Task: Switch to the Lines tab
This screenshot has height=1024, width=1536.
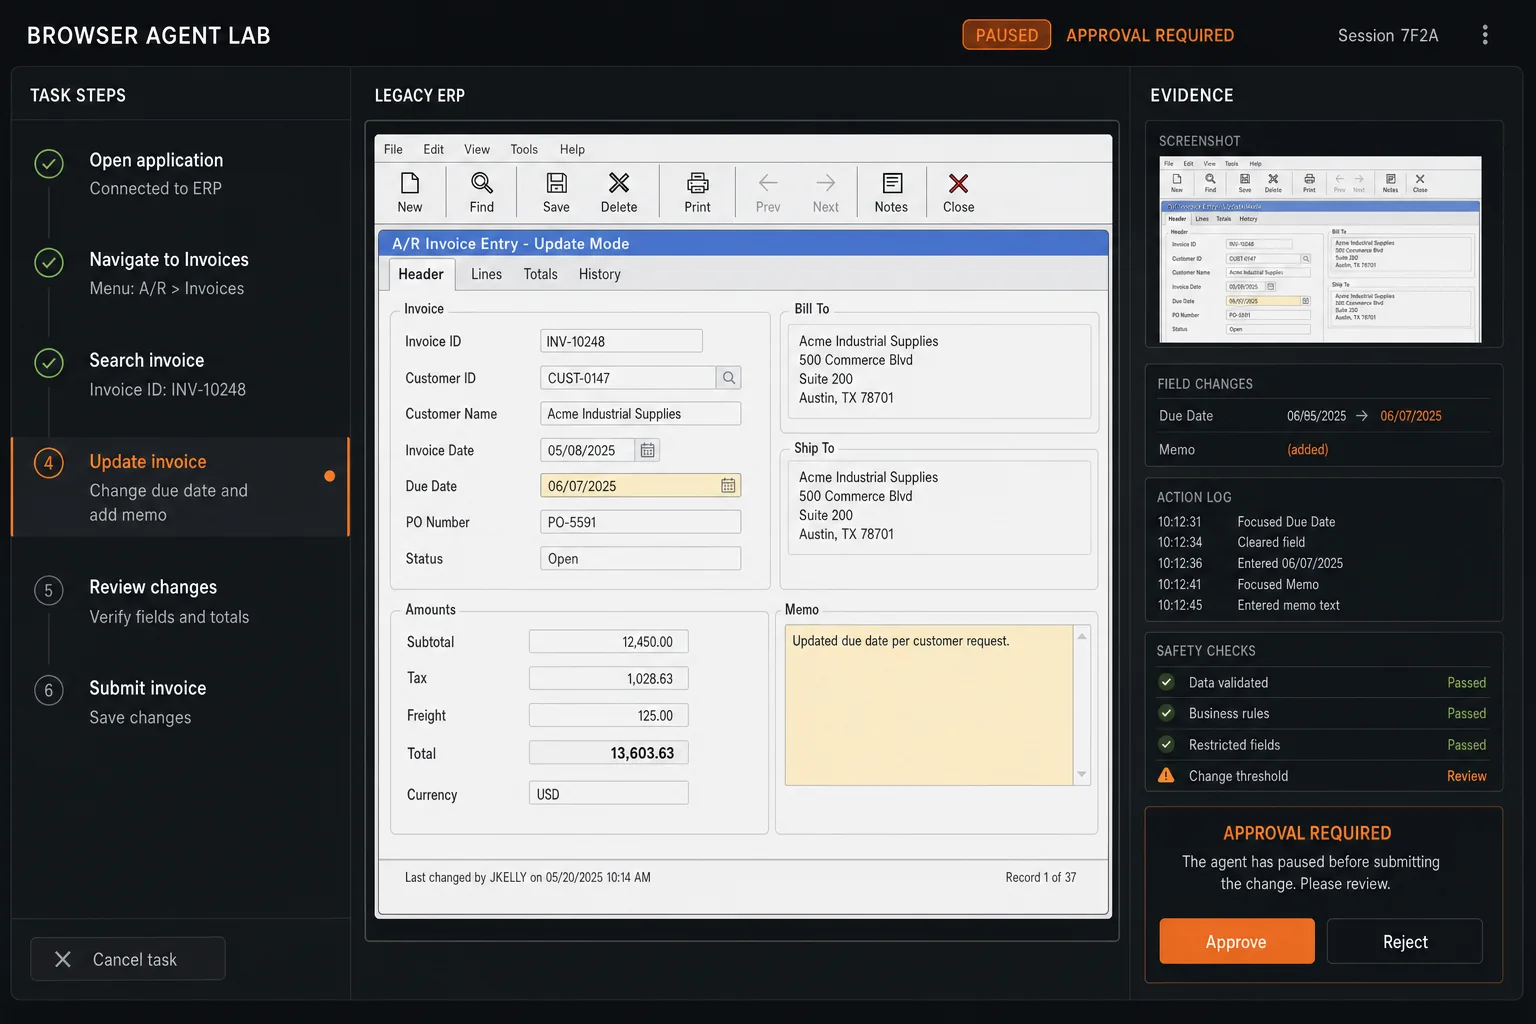Action: tap(486, 274)
